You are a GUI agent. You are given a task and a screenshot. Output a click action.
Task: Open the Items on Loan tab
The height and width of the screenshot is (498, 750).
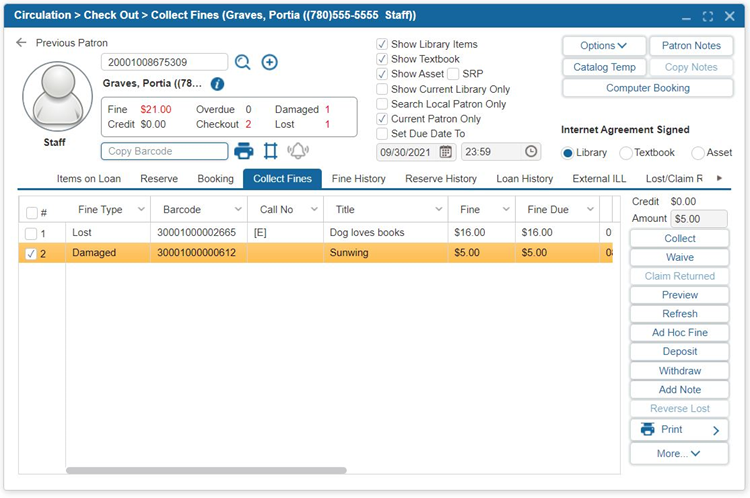(x=90, y=179)
